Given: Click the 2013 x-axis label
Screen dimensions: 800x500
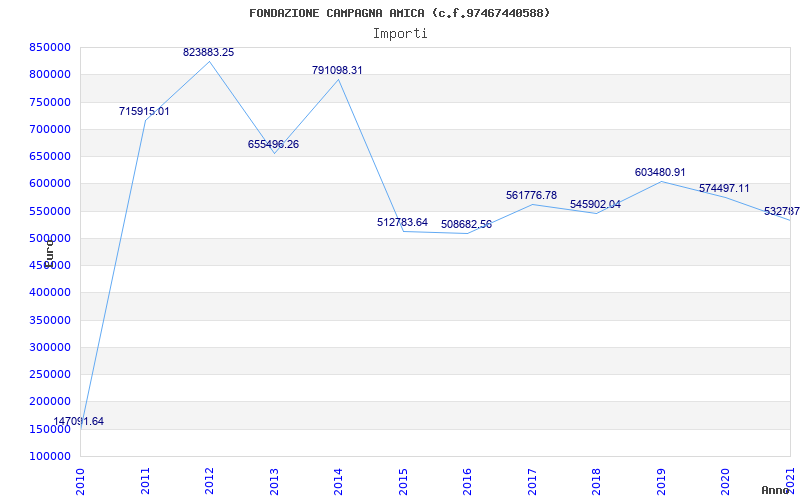Looking at the screenshot, I should [274, 482].
